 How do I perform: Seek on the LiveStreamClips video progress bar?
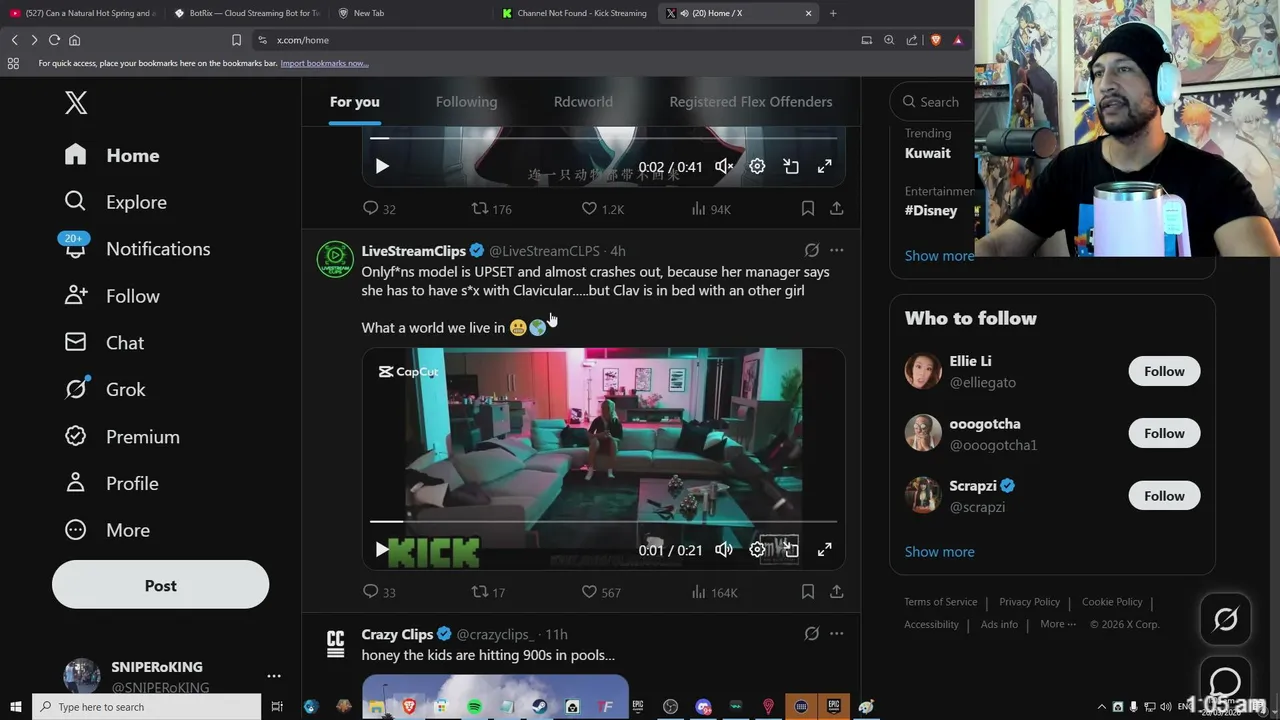tap(603, 521)
